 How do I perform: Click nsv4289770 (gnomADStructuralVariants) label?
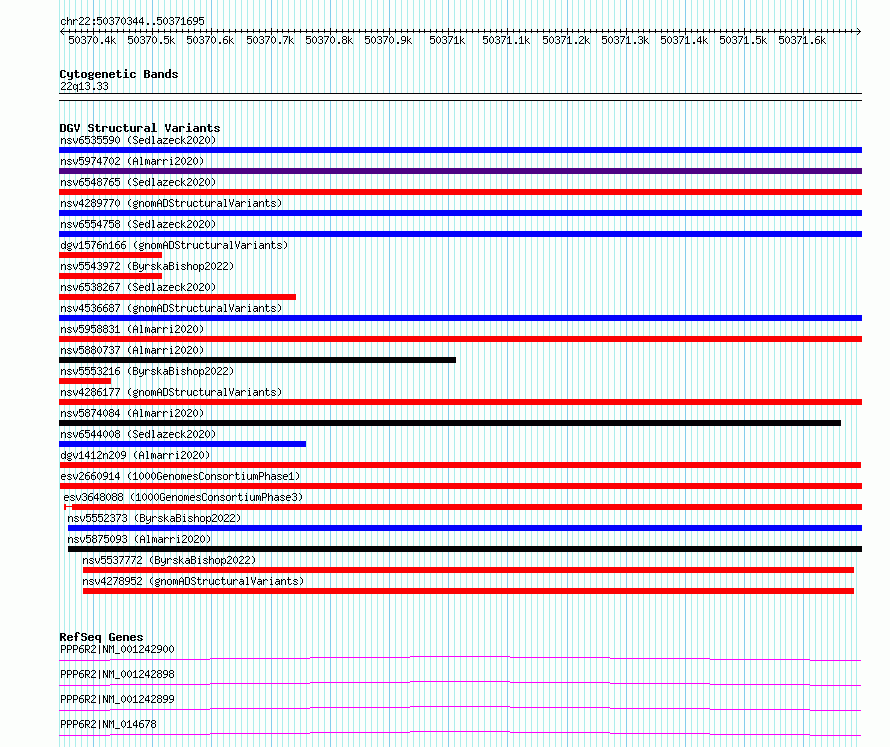(171, 203)
